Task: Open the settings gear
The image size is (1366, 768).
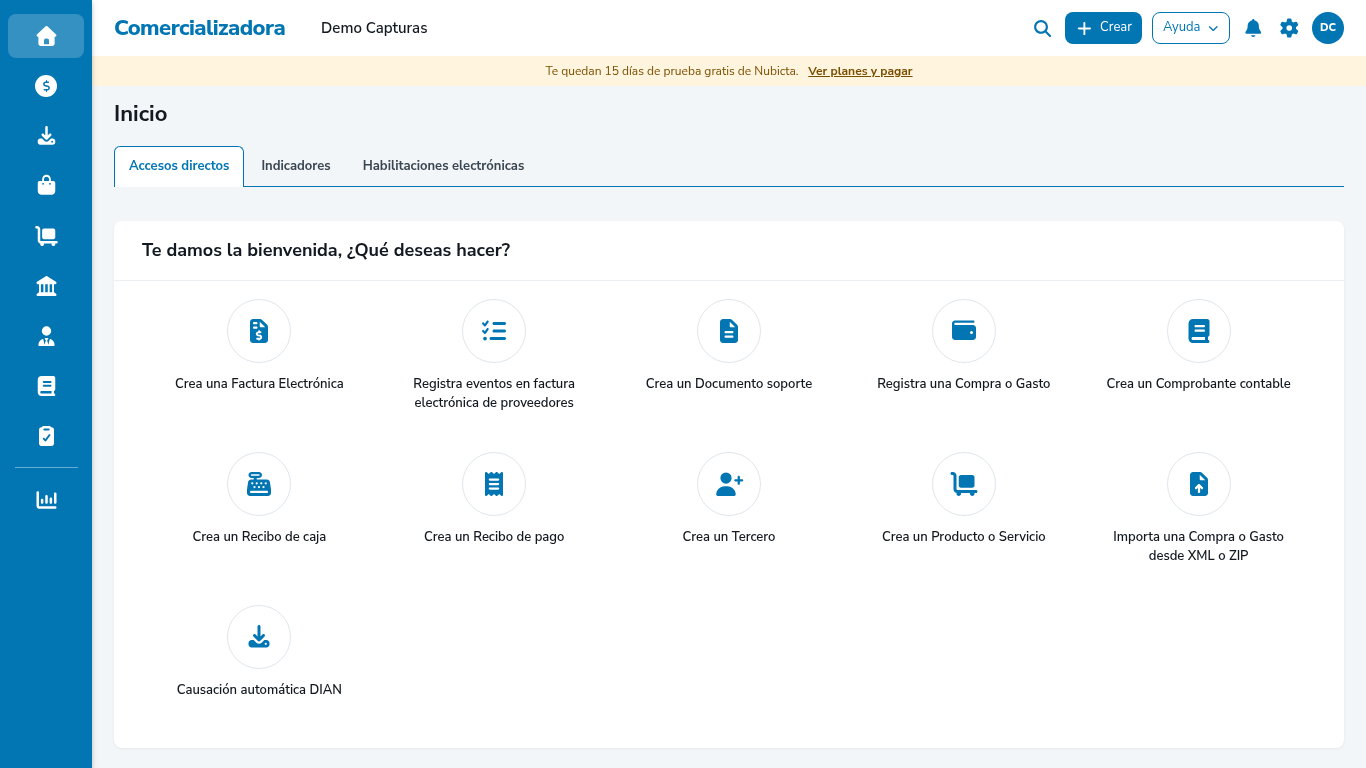Action: [1289, 28]
